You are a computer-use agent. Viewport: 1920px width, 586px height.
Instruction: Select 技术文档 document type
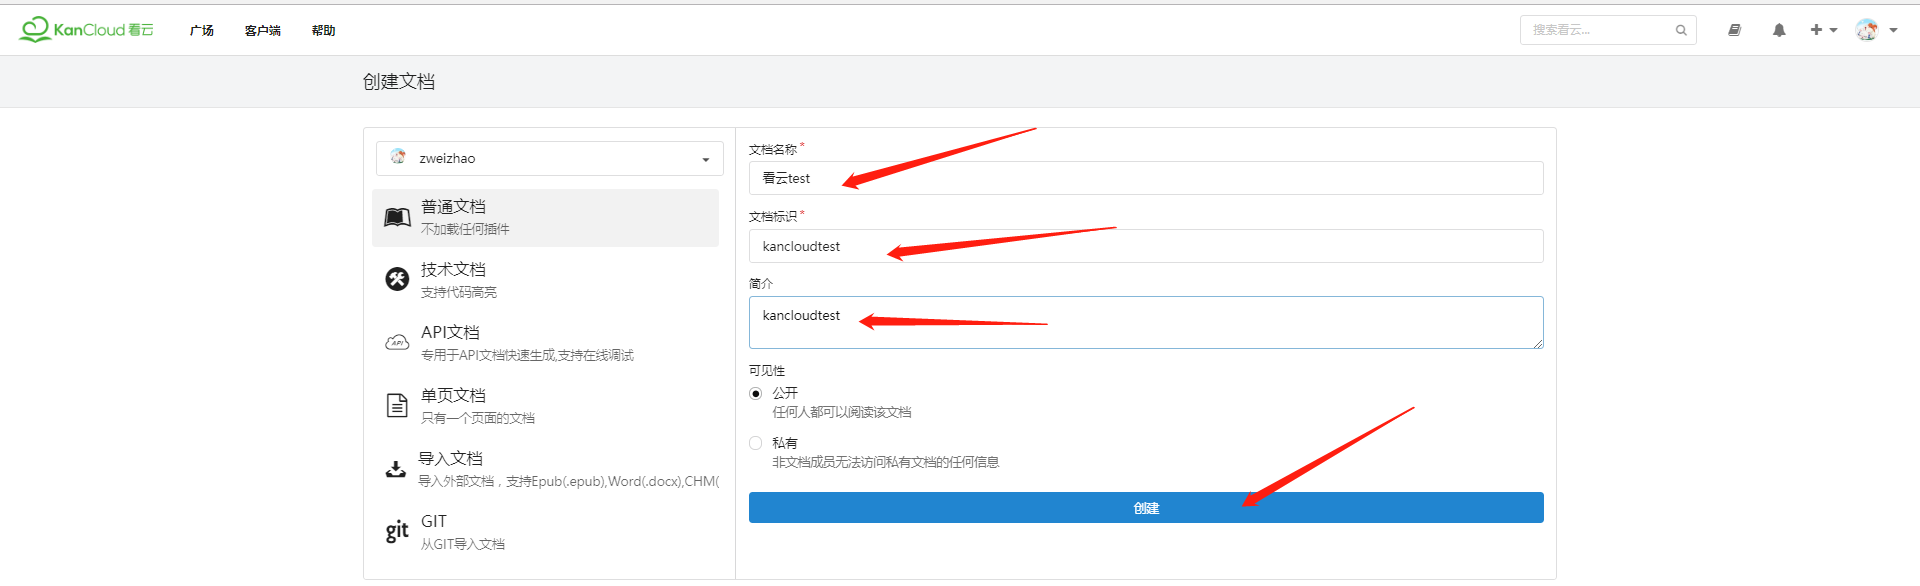(546, 280)
